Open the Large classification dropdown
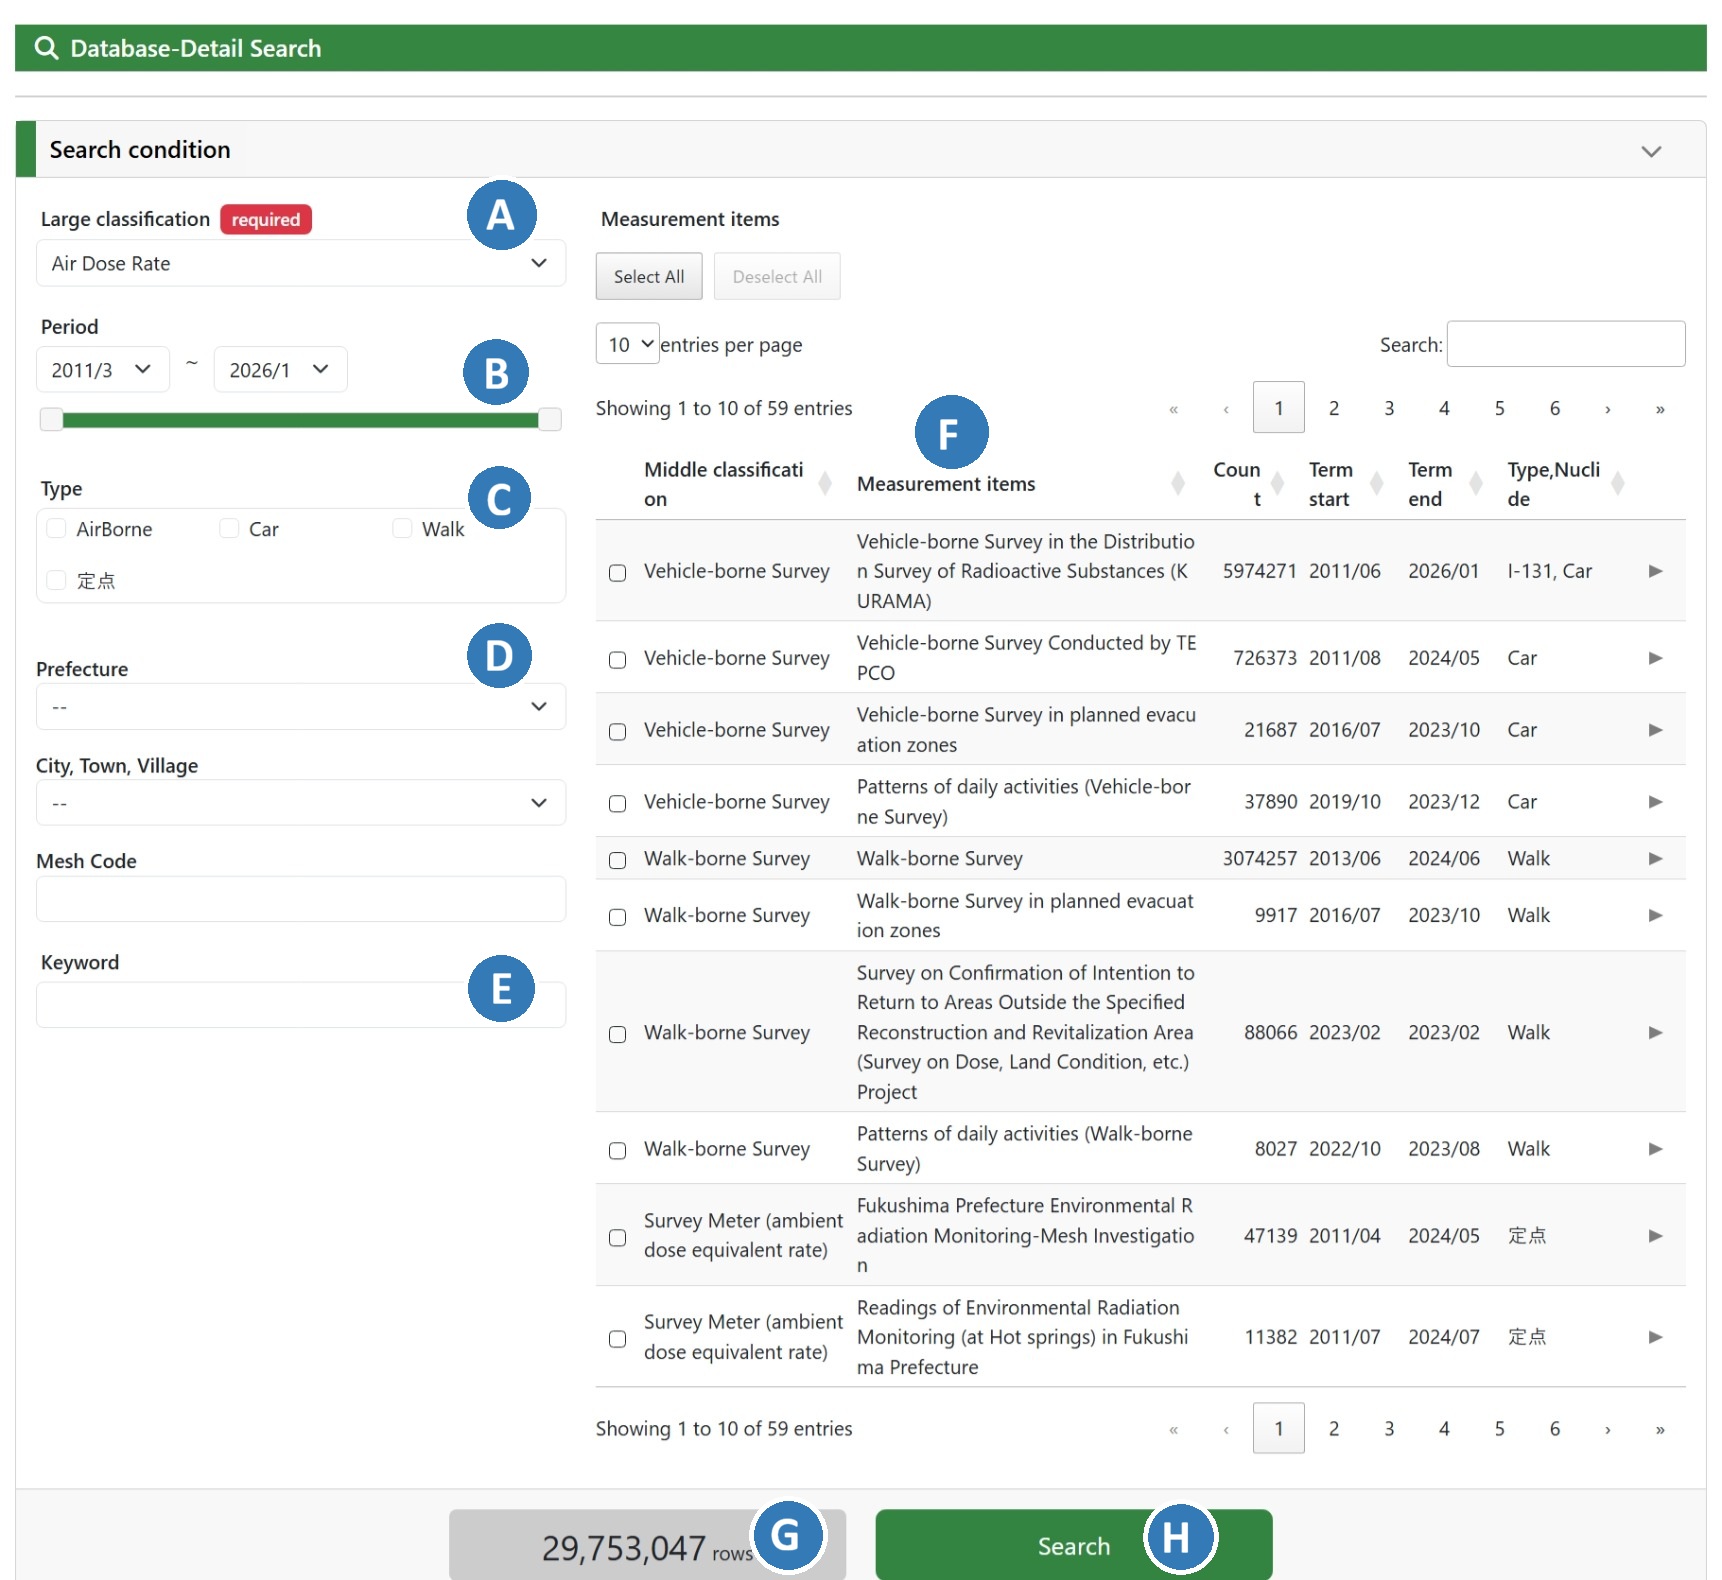 pos(300,264)
